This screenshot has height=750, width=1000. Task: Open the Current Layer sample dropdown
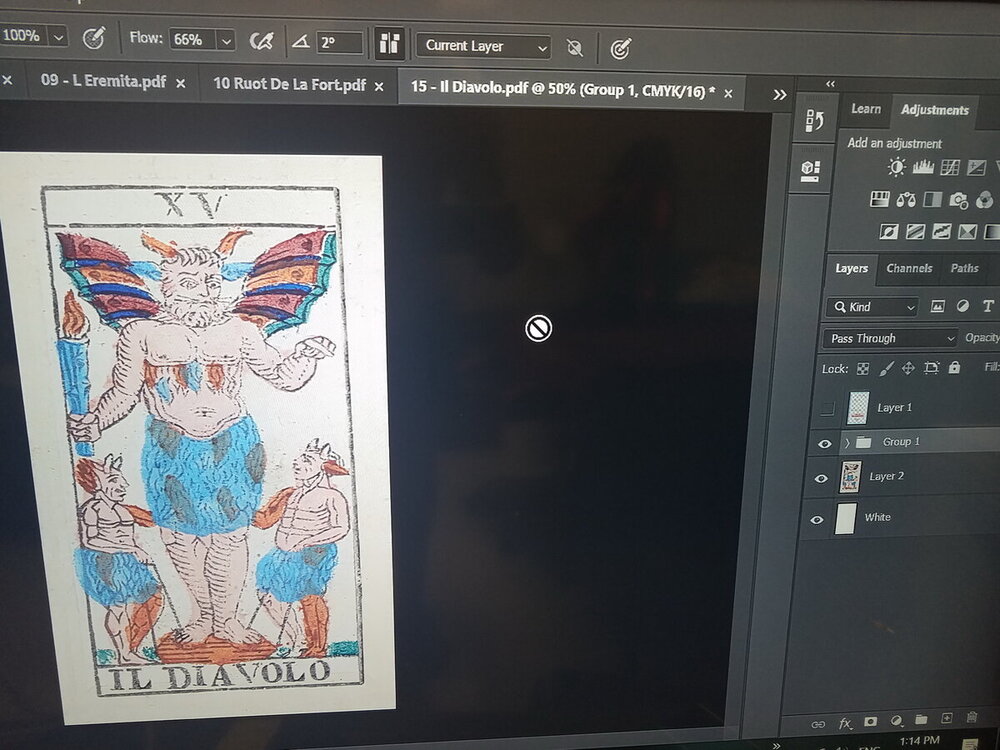point(486,46)
